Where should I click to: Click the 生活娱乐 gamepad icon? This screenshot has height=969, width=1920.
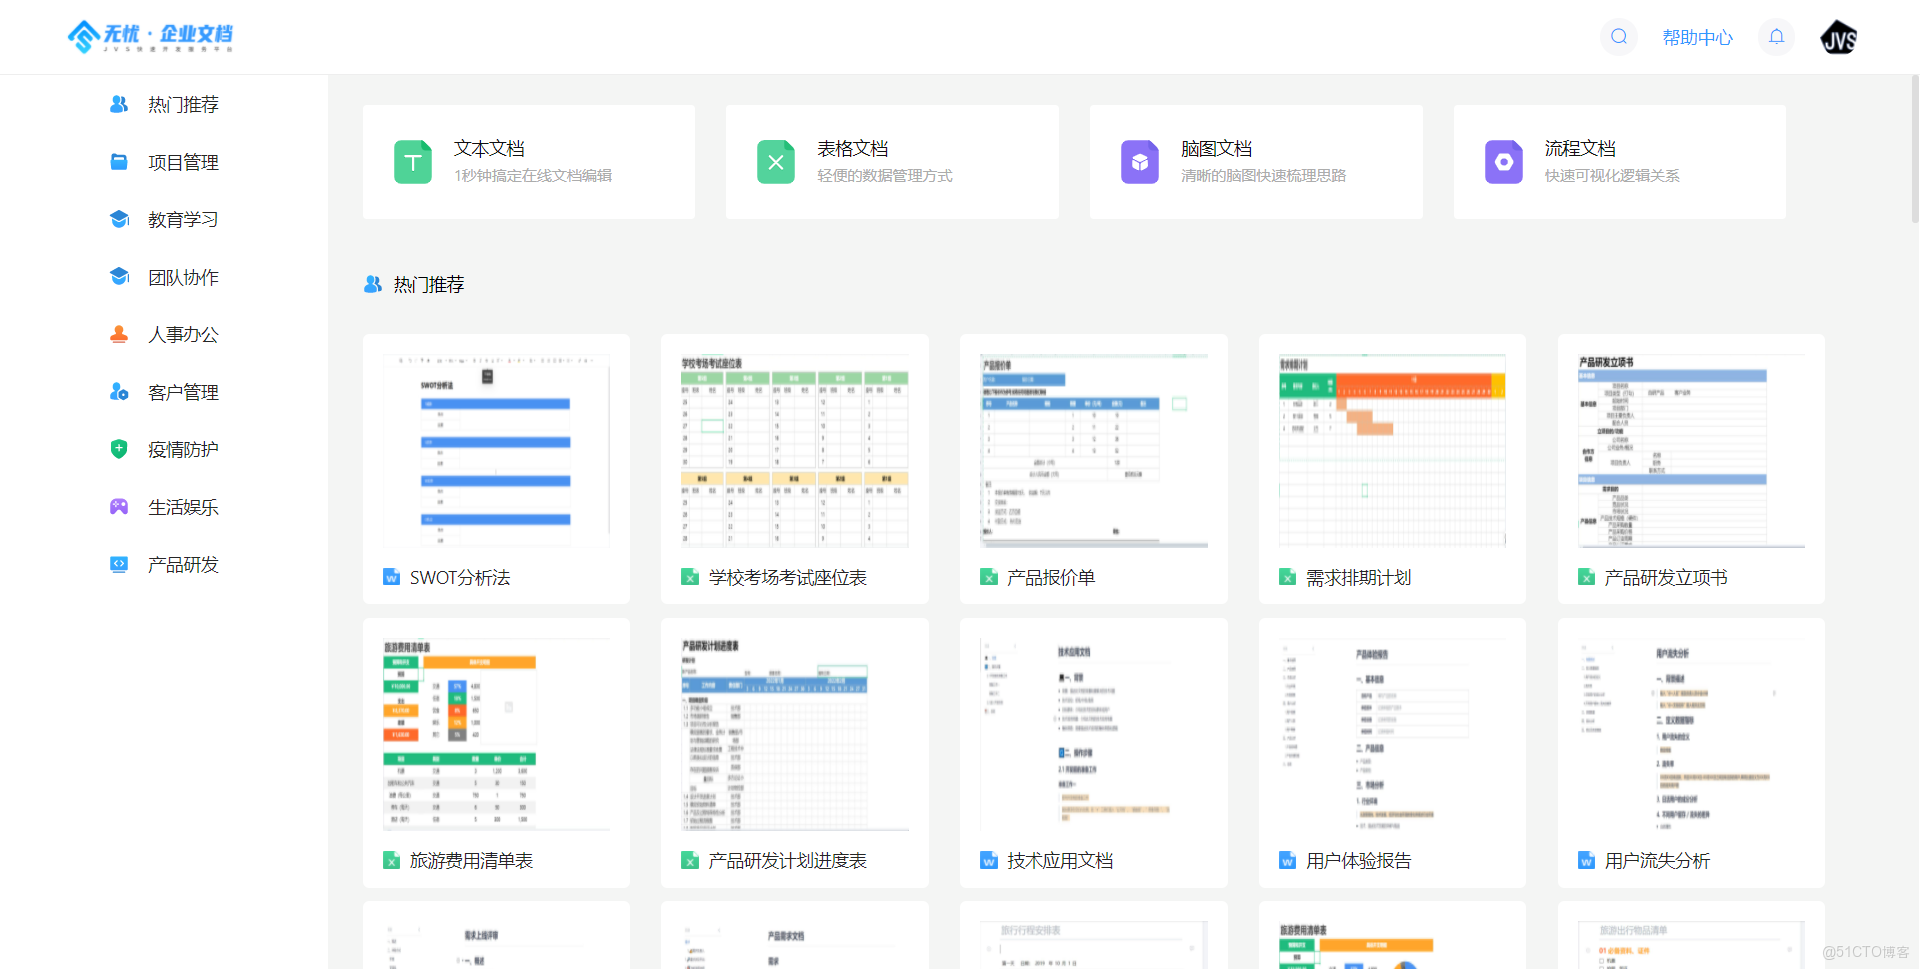tap(119, 507)
